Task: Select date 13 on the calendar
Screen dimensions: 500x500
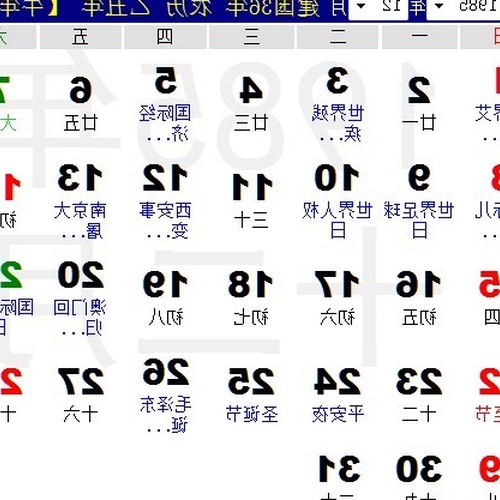Action: pos(80,177)
